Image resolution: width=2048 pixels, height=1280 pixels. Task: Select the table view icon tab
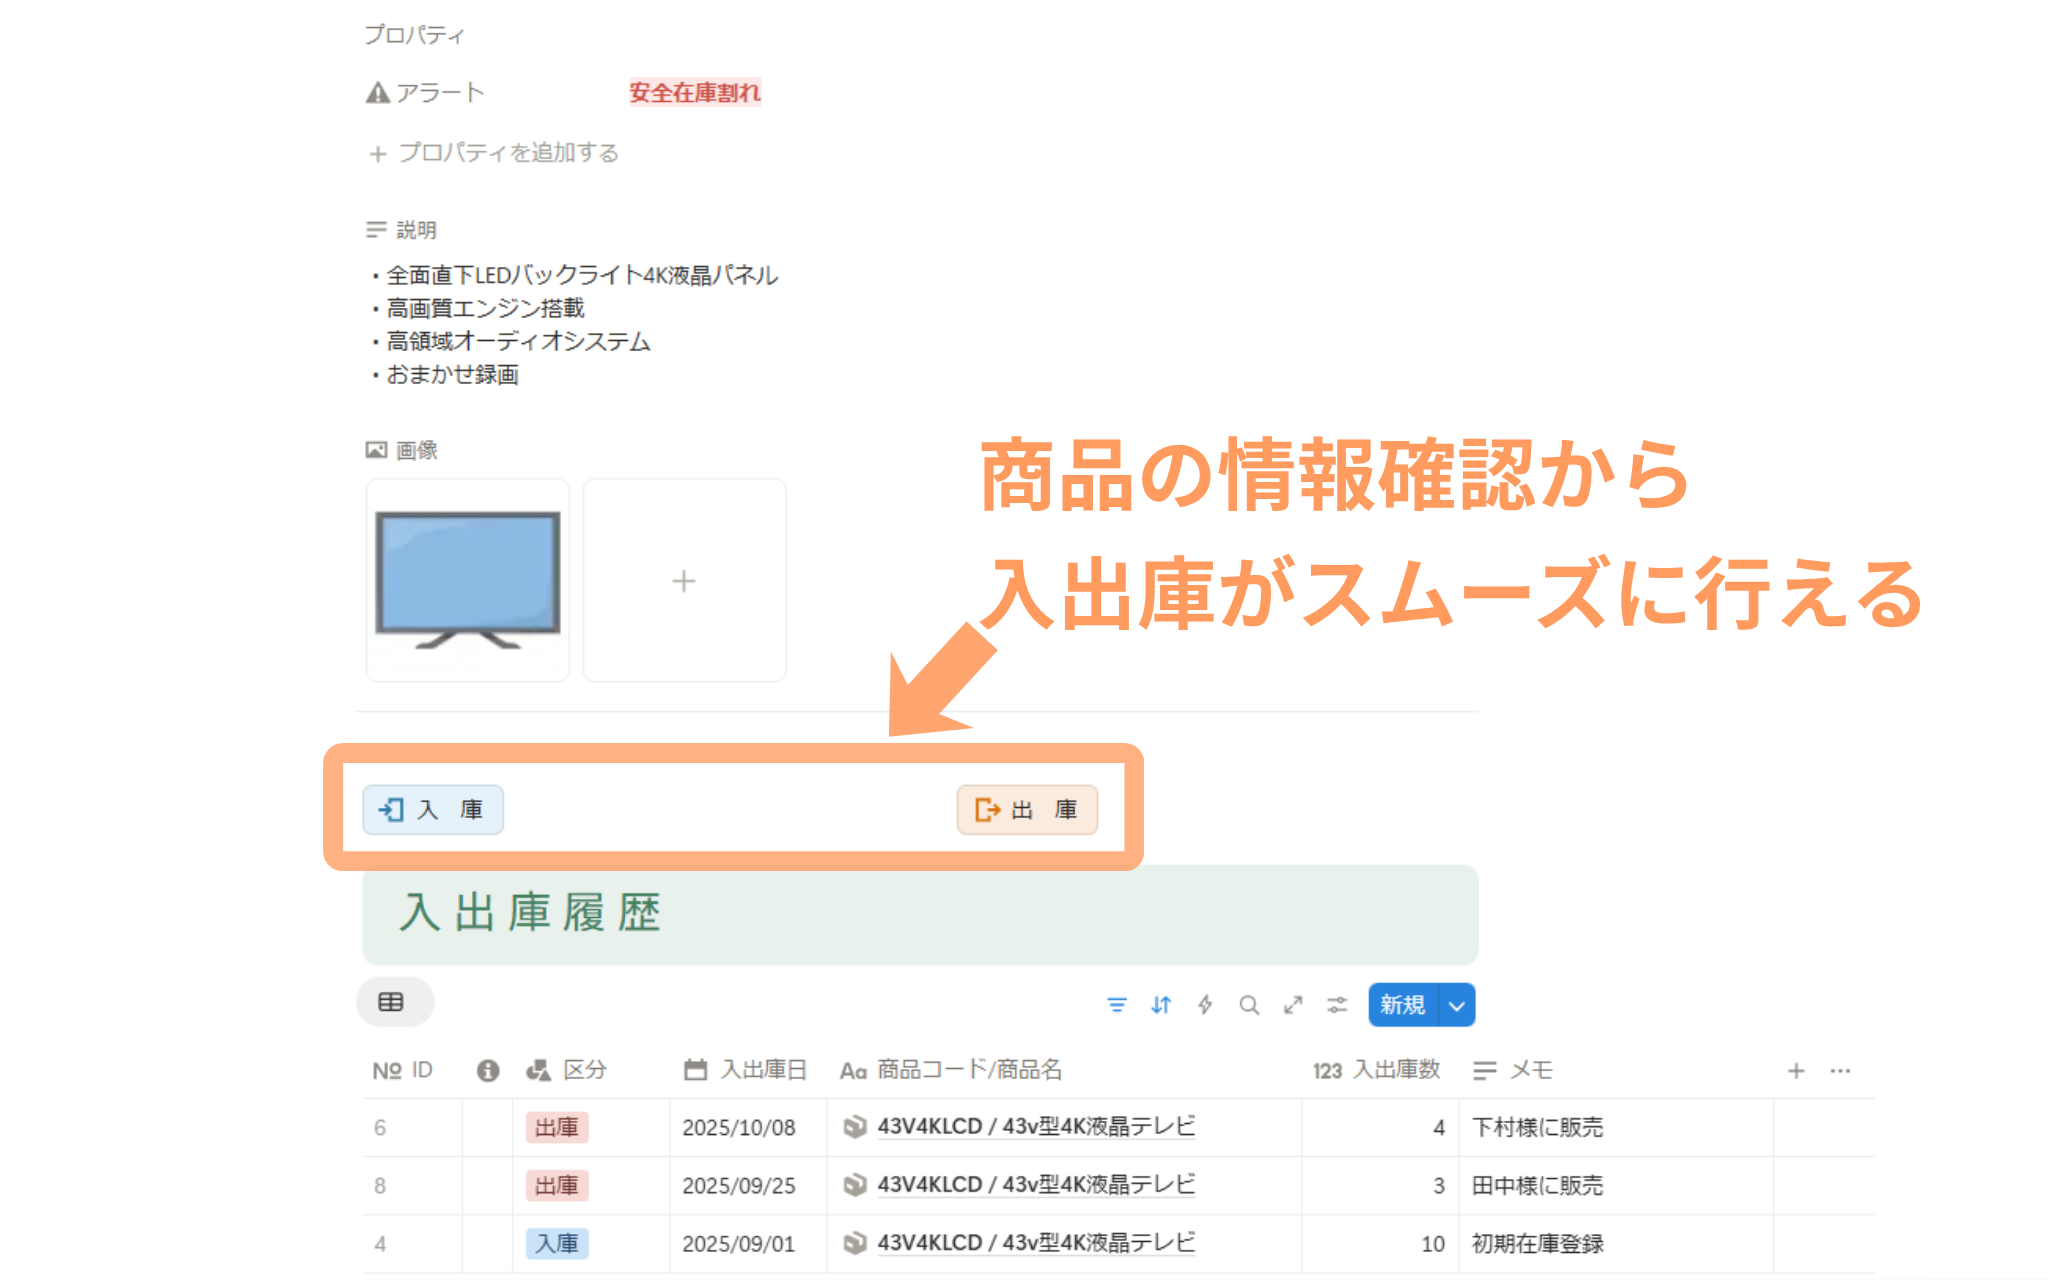391,1002
